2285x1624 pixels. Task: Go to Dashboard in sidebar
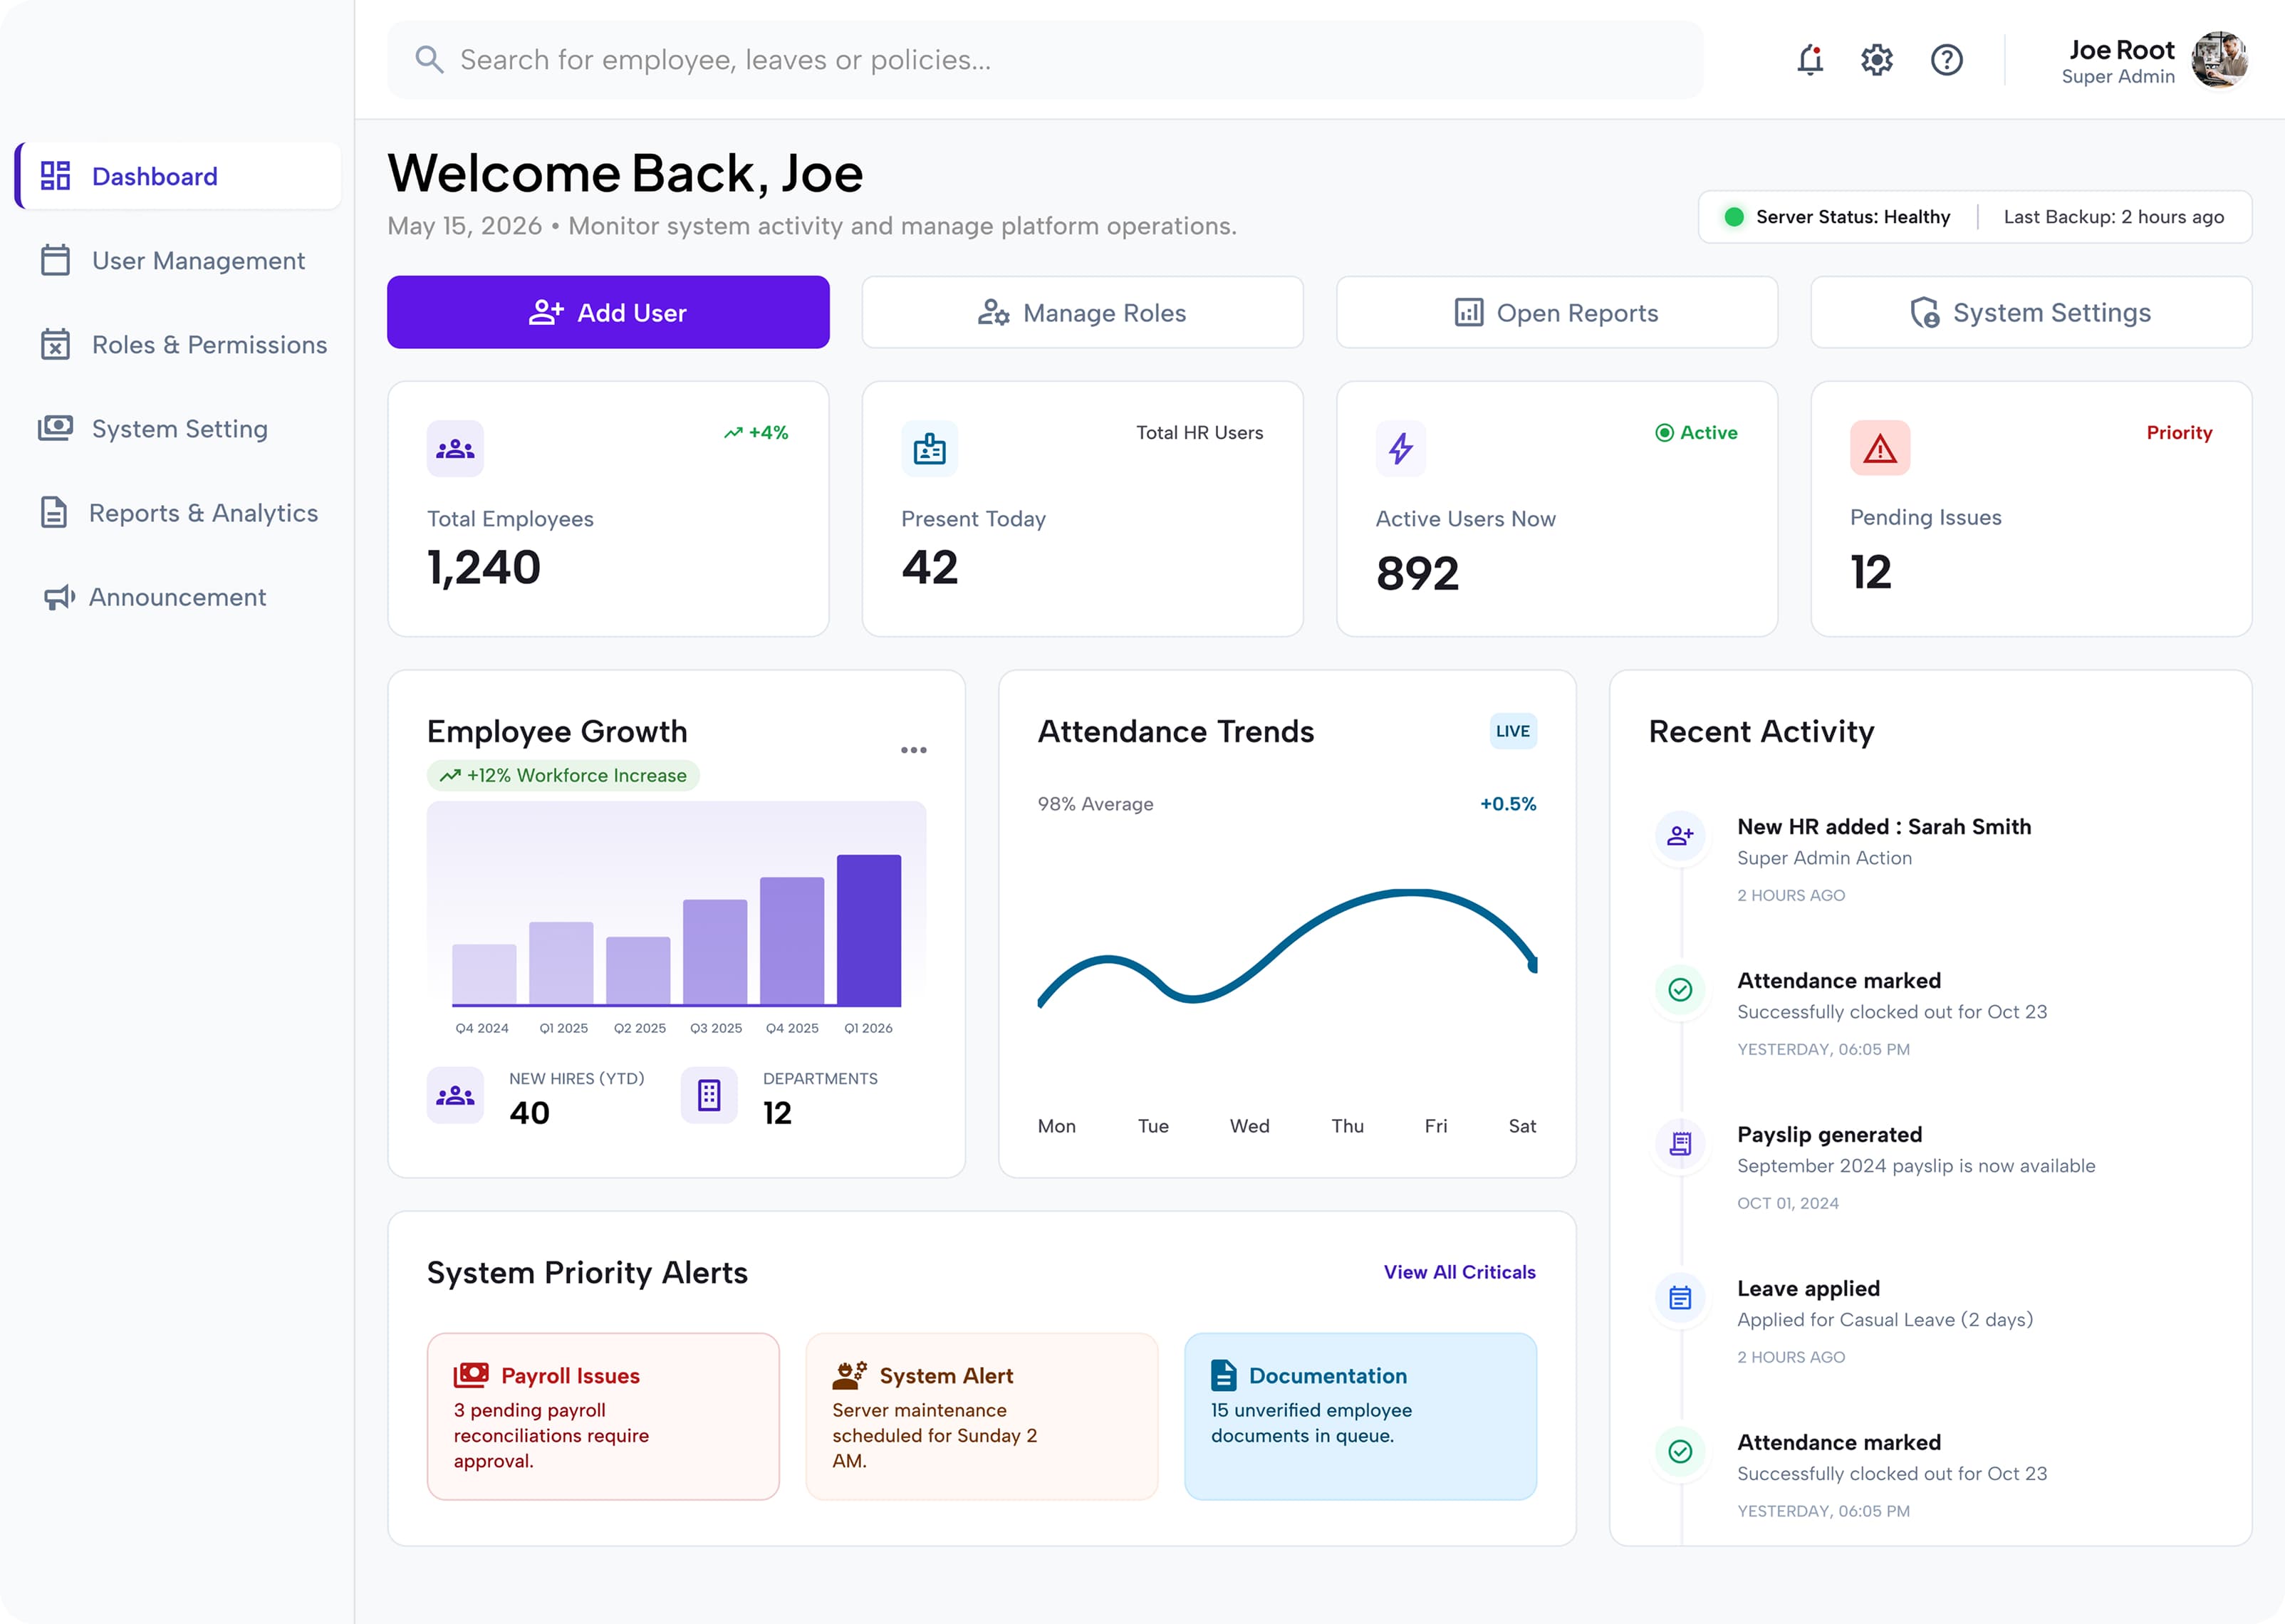click(178, 176)
